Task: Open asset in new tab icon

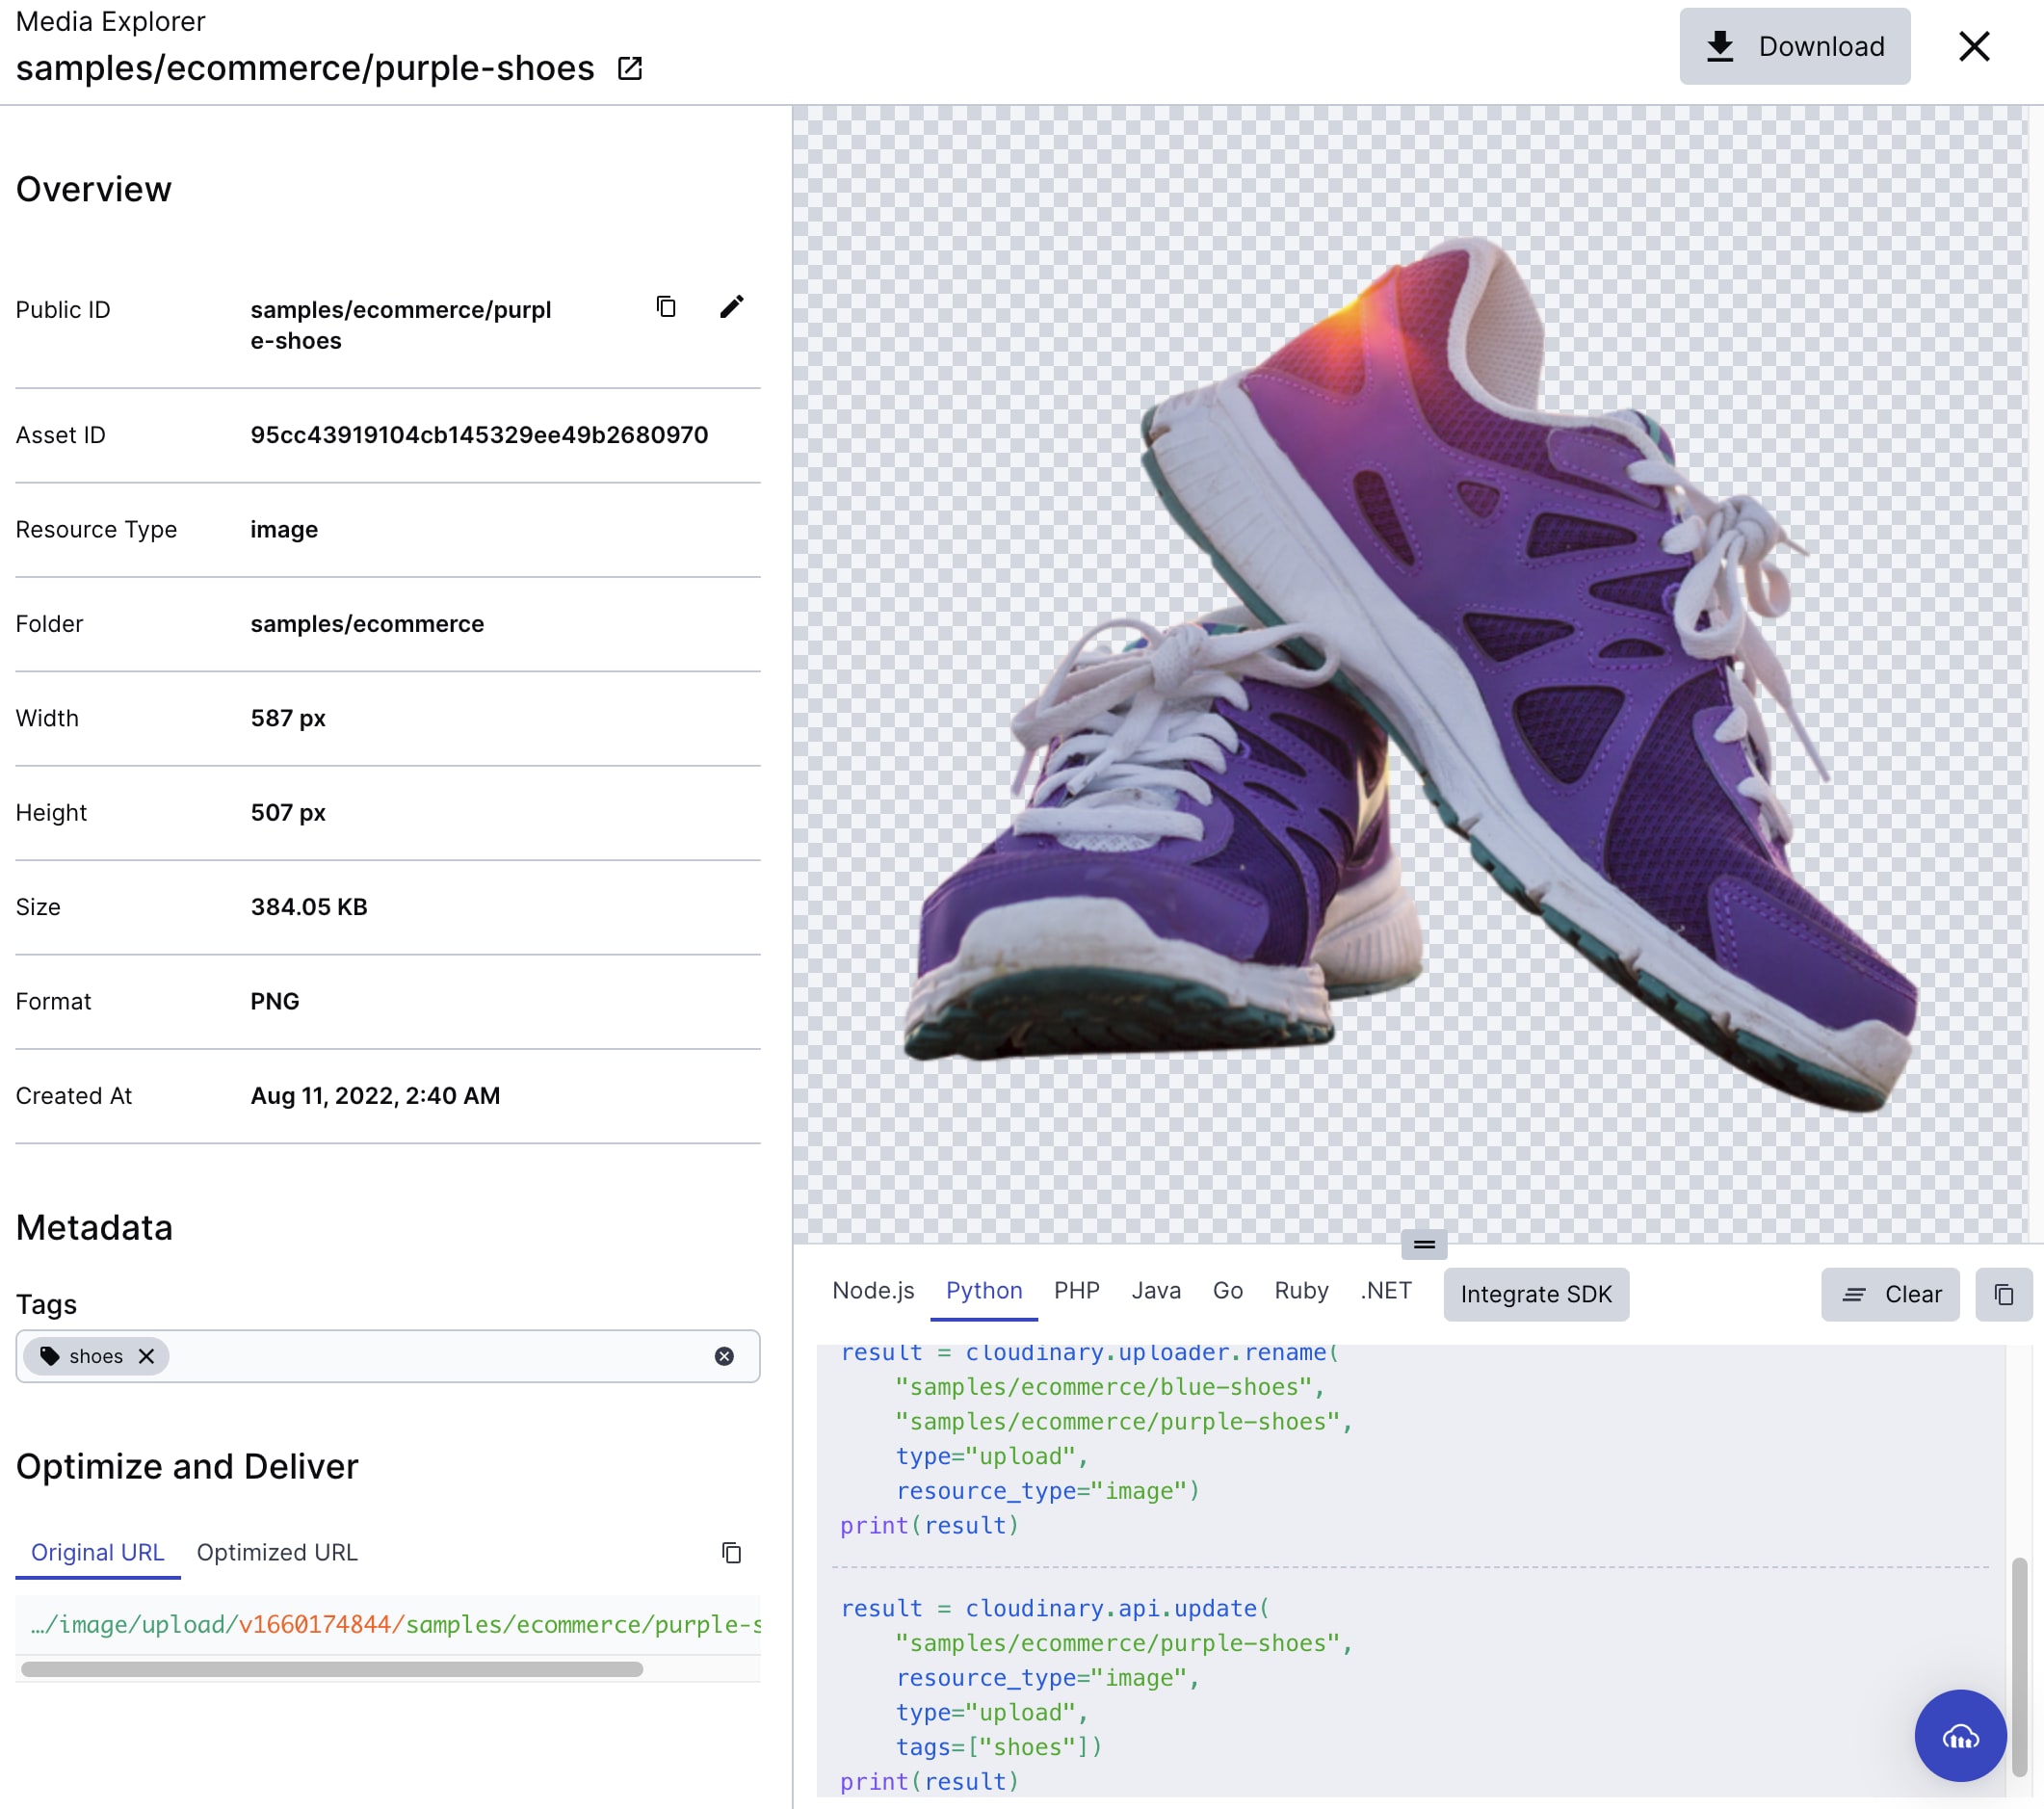Action: click(x=630, y=68)
